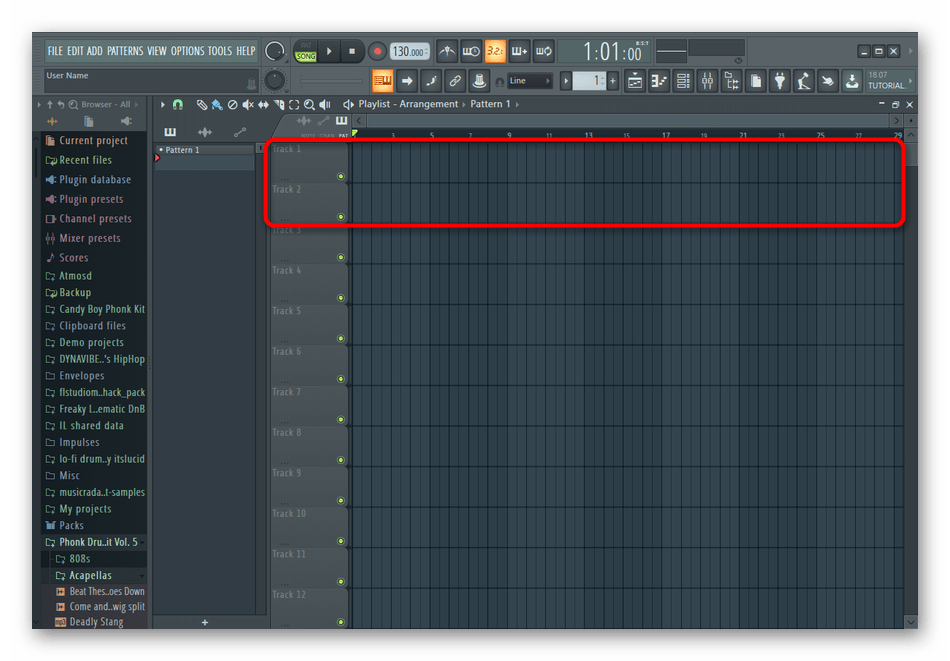Open the browser view button
Screen dimensions: 950x661
(x=731, y=81)
